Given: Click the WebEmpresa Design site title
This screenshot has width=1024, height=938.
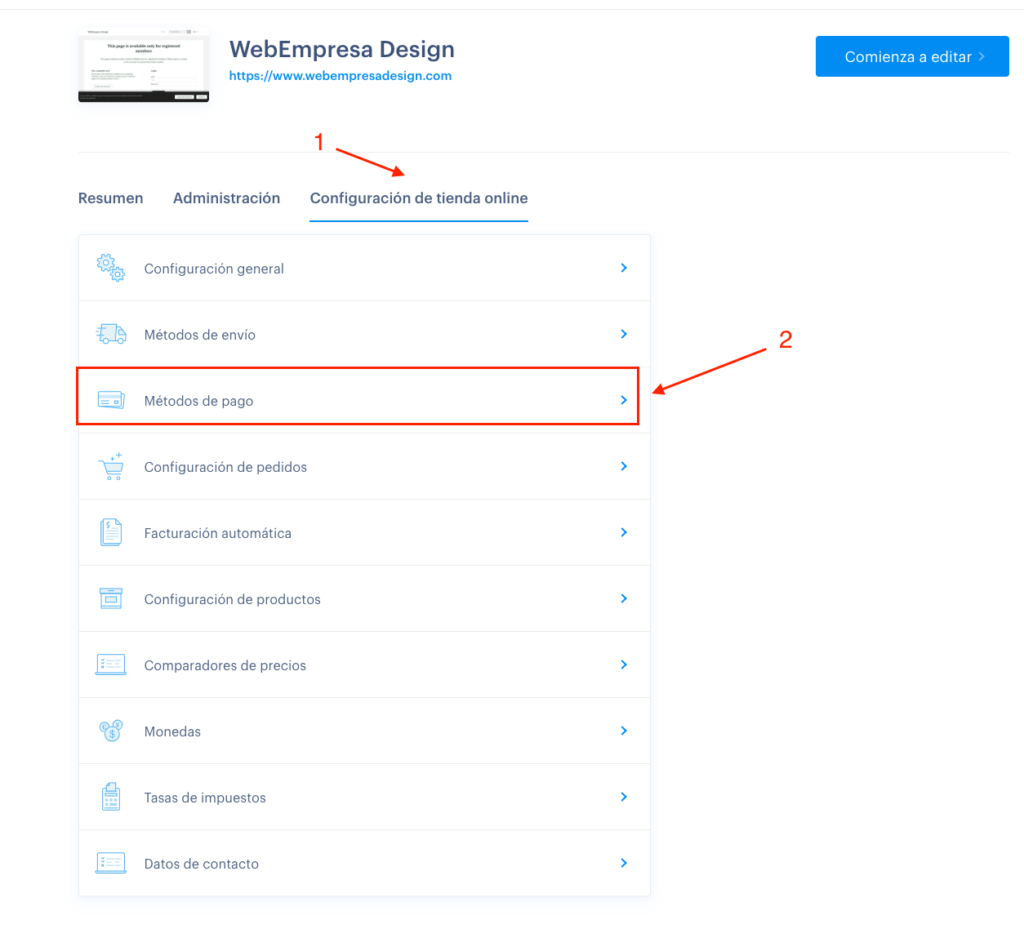Looking at the screenshot, I should 342,50.
